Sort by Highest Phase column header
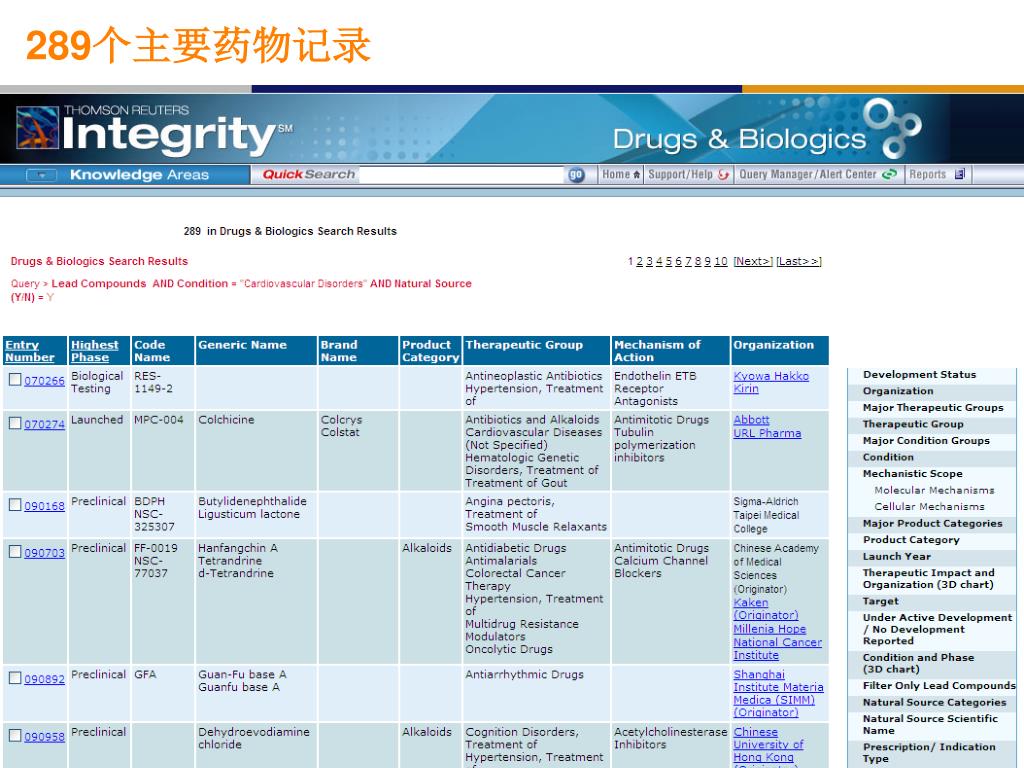 [x=95, y=351]
